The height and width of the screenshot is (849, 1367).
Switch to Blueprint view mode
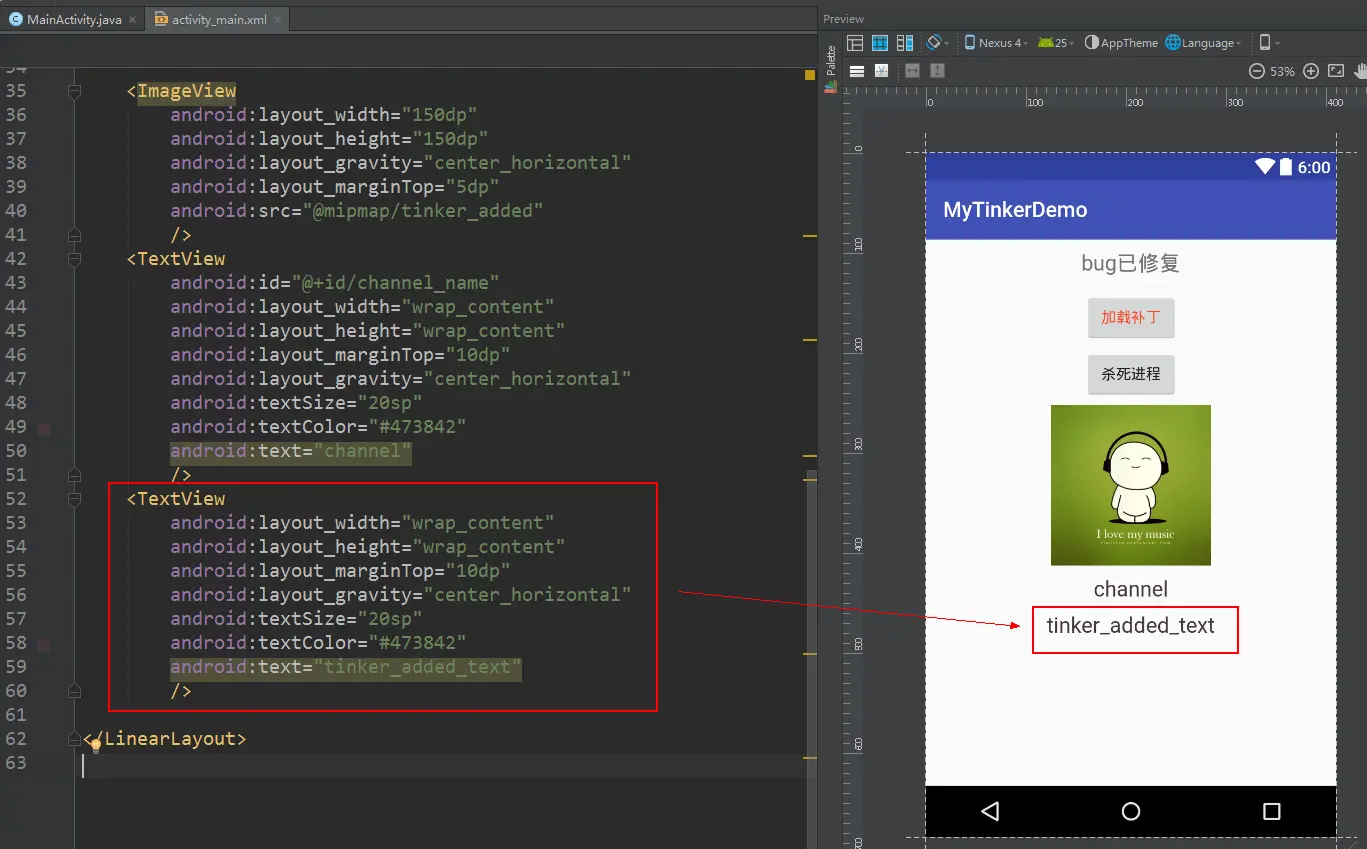click(x=880, y=43)
